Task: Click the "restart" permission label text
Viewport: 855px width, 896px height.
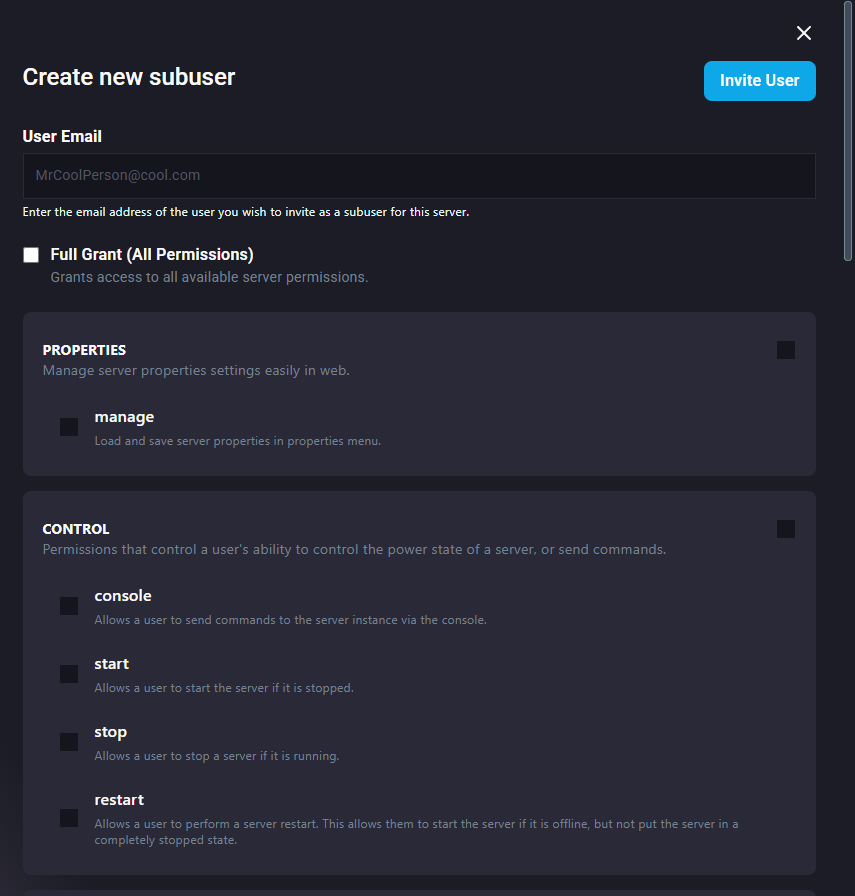Action: 119,800
